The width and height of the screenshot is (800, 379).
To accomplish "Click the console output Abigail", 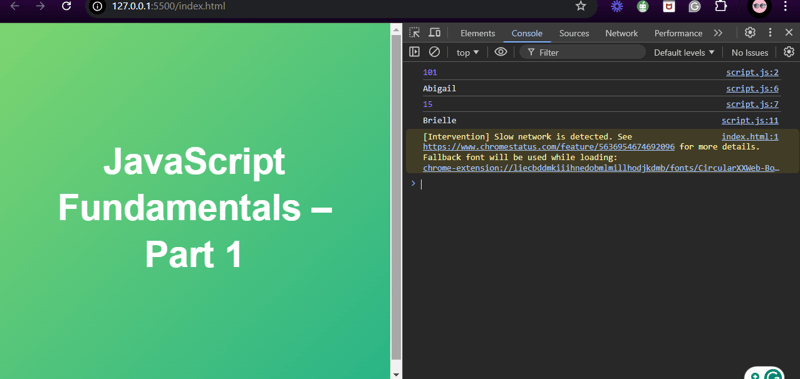I will [439, 89].
